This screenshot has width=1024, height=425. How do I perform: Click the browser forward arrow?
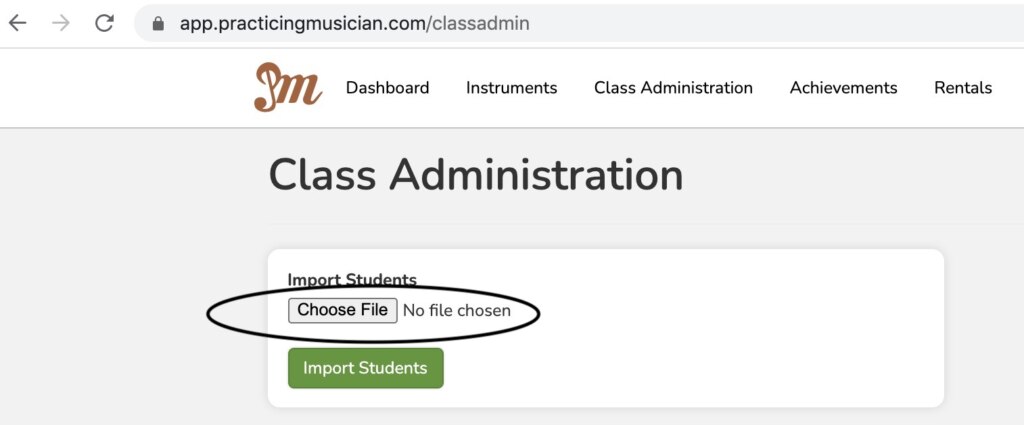61,23
